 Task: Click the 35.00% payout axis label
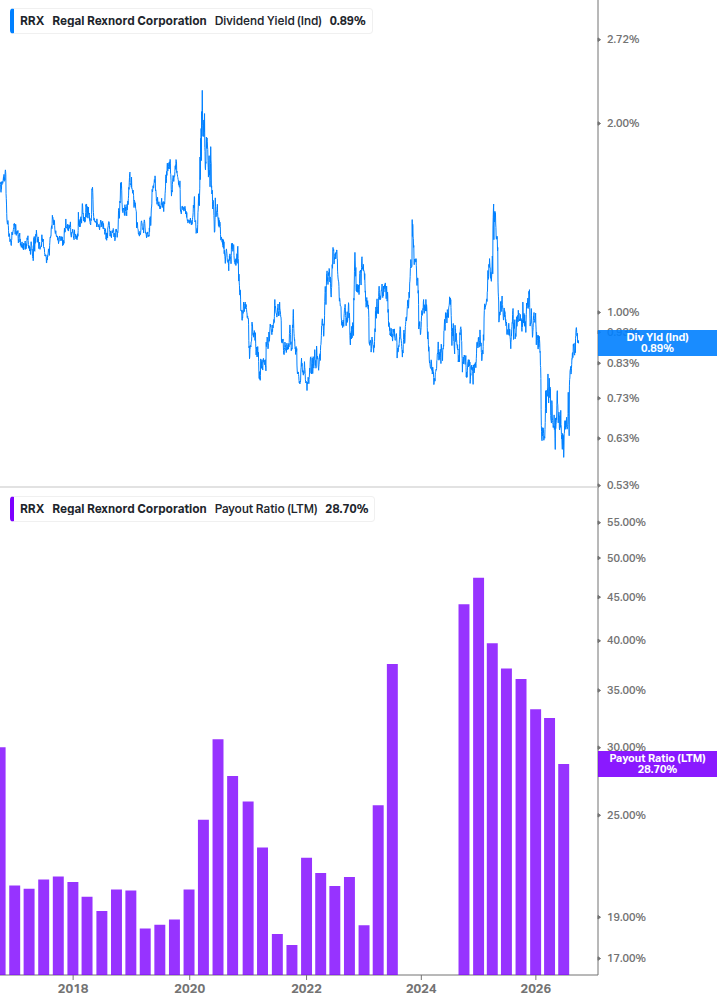(626, 690)
